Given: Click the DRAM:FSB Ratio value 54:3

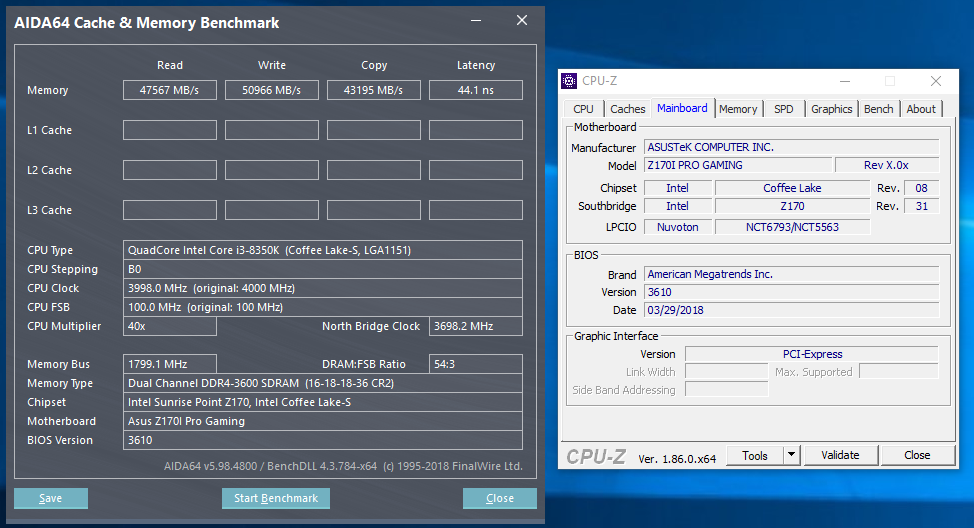Looking at the screenshot, I should [x=476, y=364].
